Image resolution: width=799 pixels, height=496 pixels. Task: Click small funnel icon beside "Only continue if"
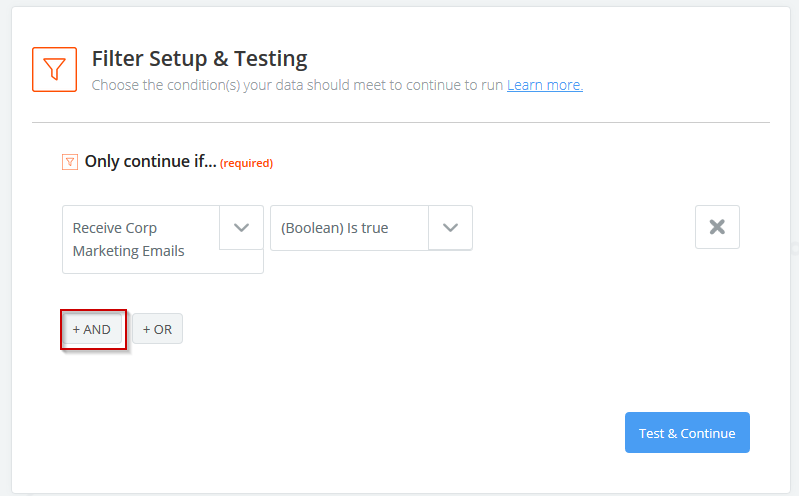pyautogui.click(x=70, y=162)
